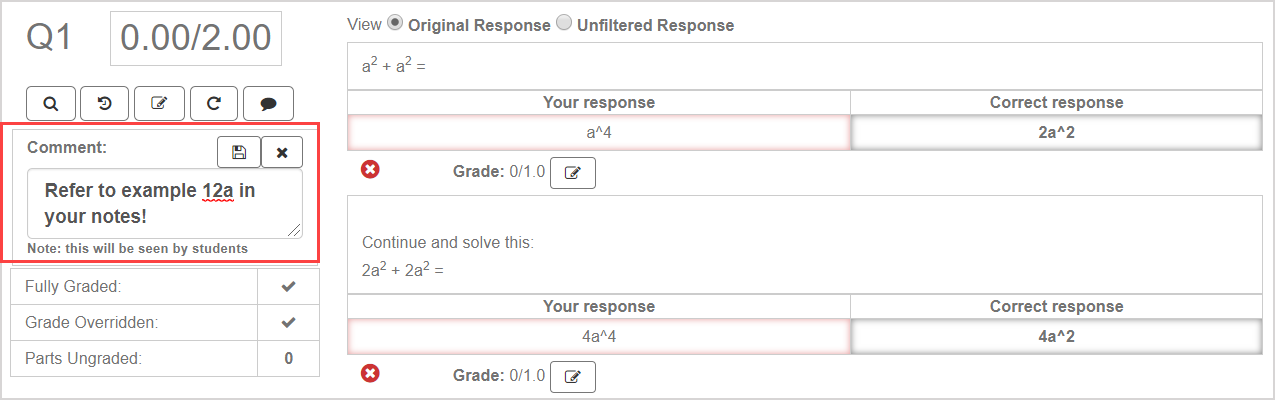Edit grade for the second part
The height and width of the screenshot is (400, 1275).
pos(573,376)
